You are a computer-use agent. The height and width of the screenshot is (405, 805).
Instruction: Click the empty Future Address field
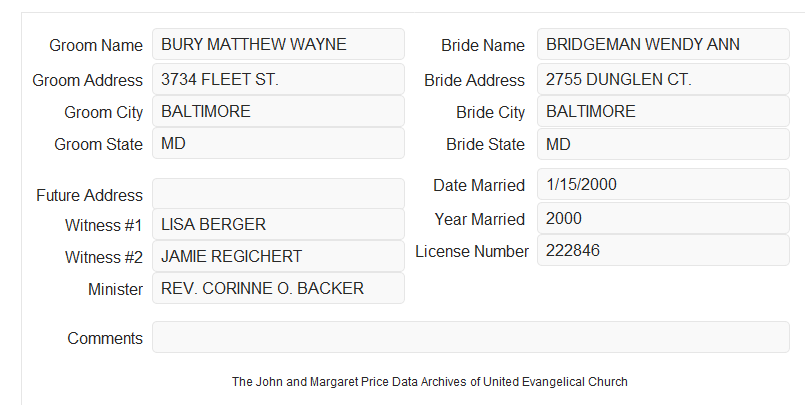(278, 194)
